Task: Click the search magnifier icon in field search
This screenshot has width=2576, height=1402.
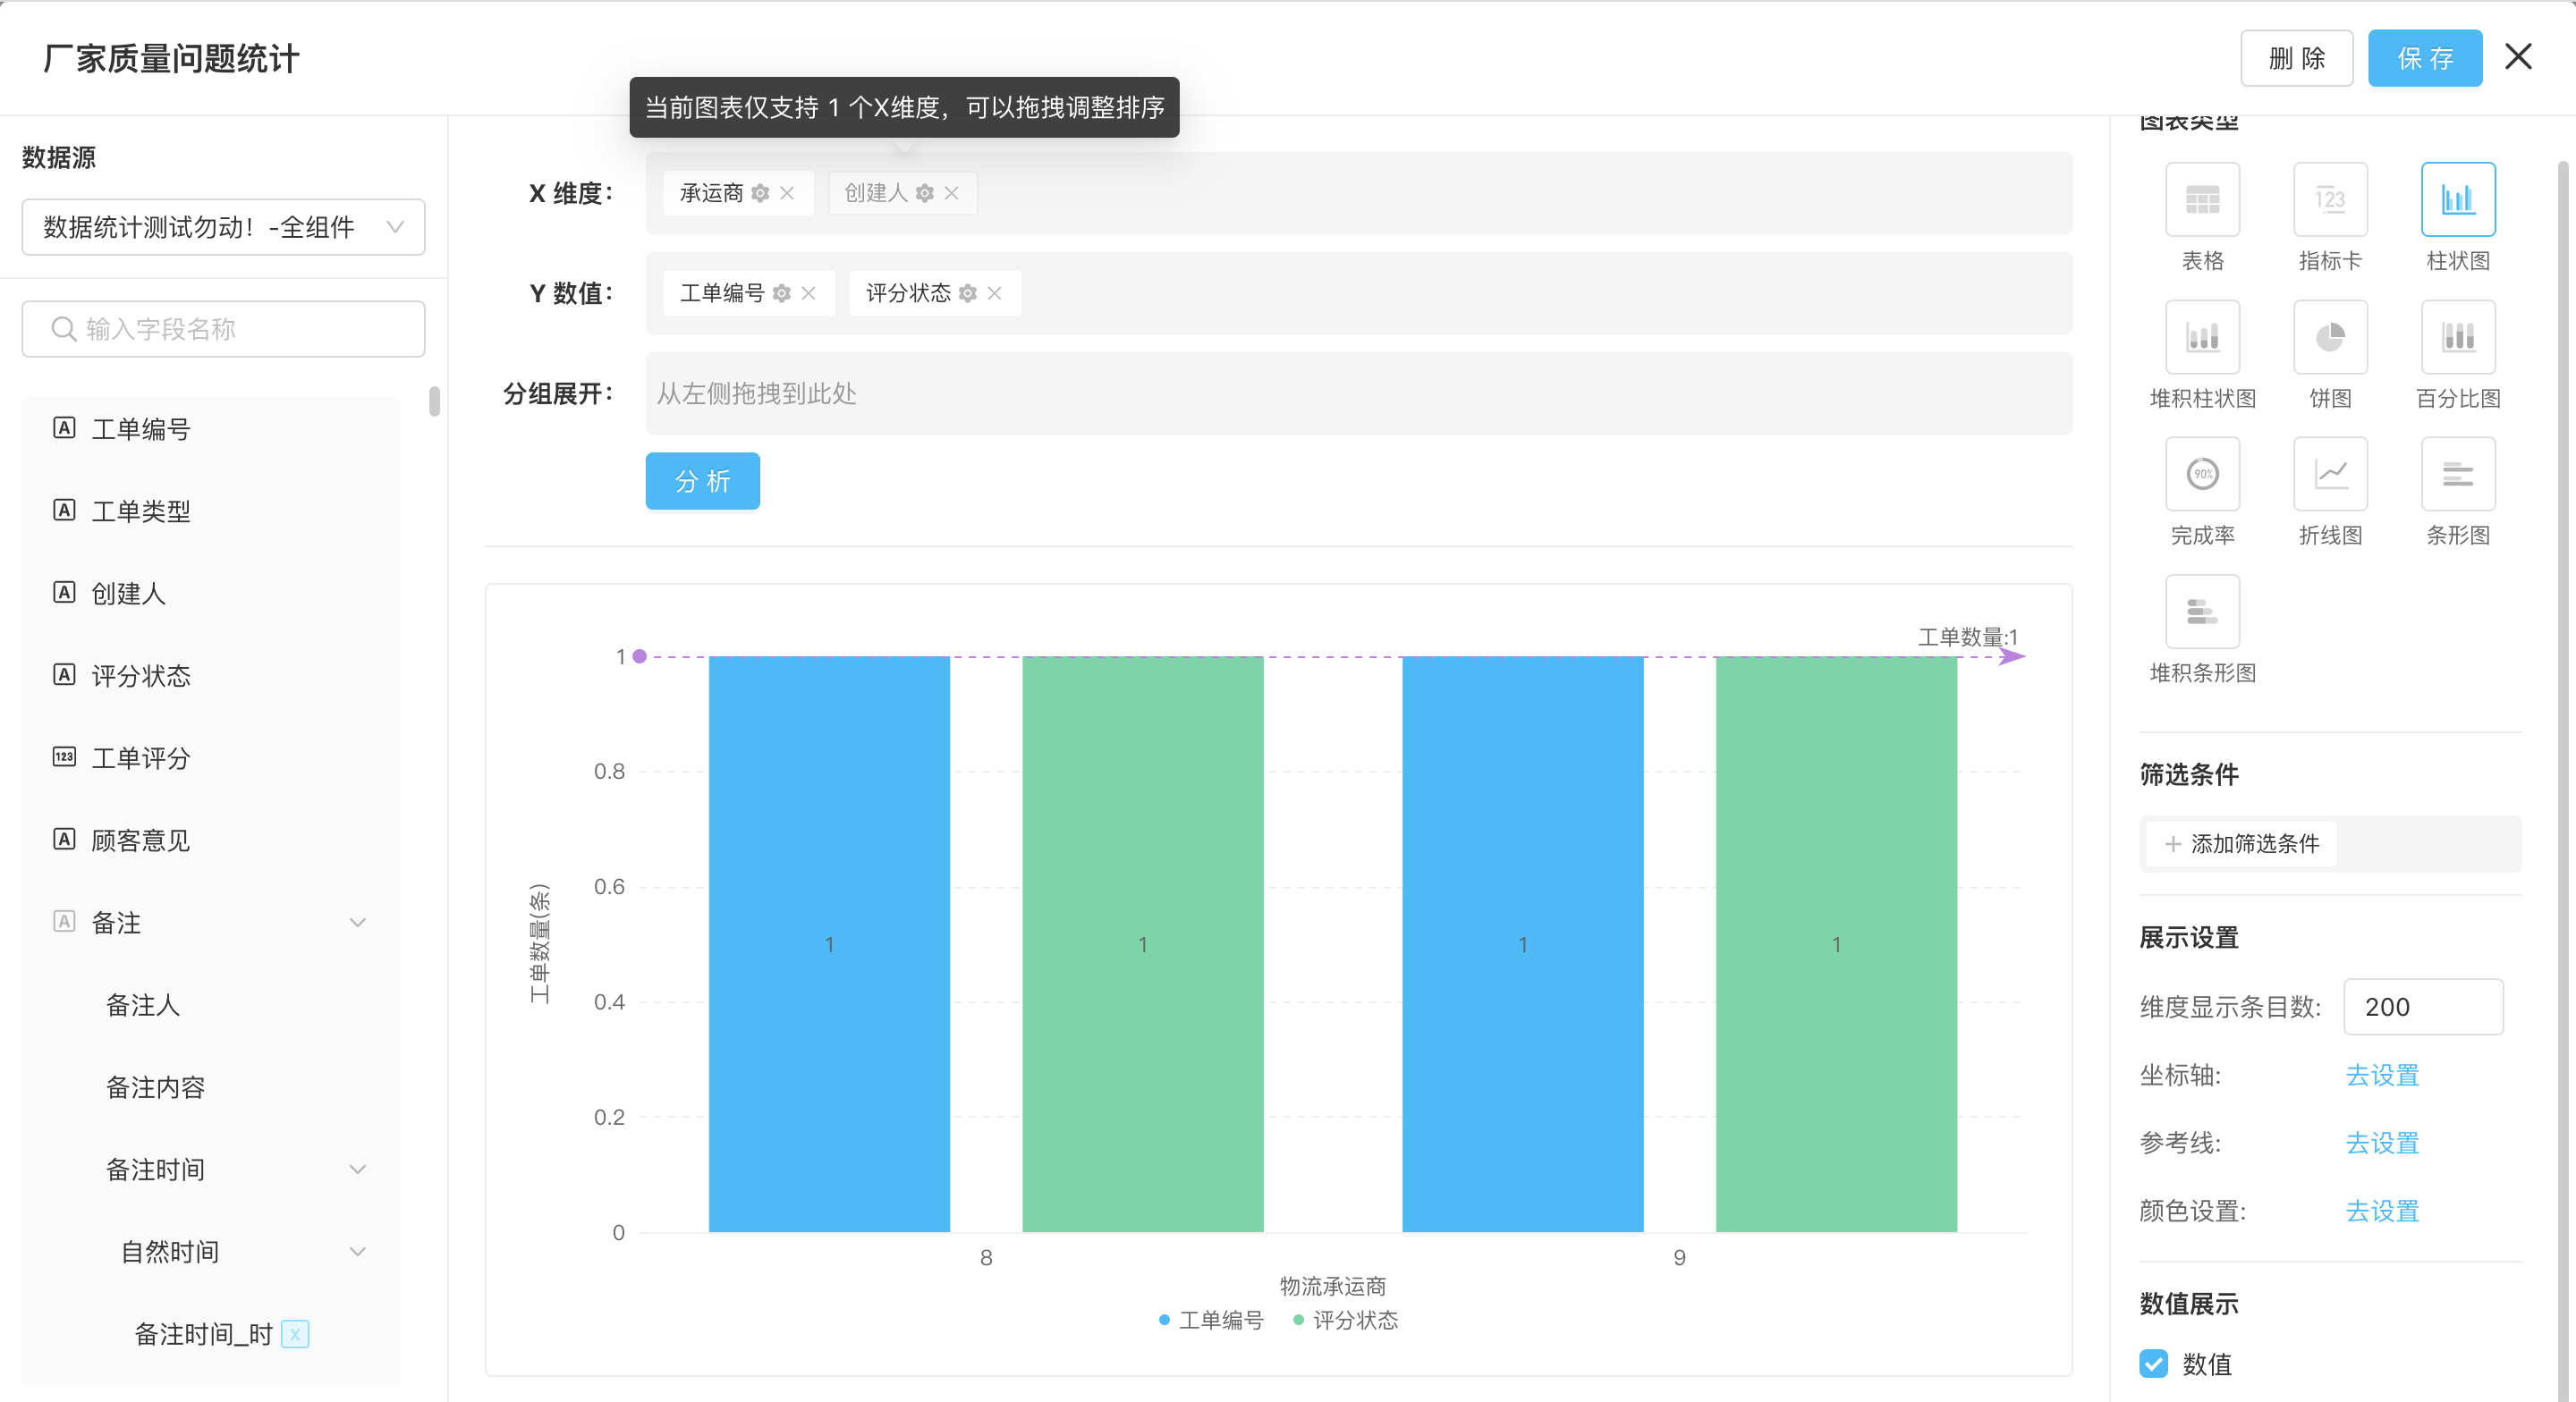Action: coord(63,329)
